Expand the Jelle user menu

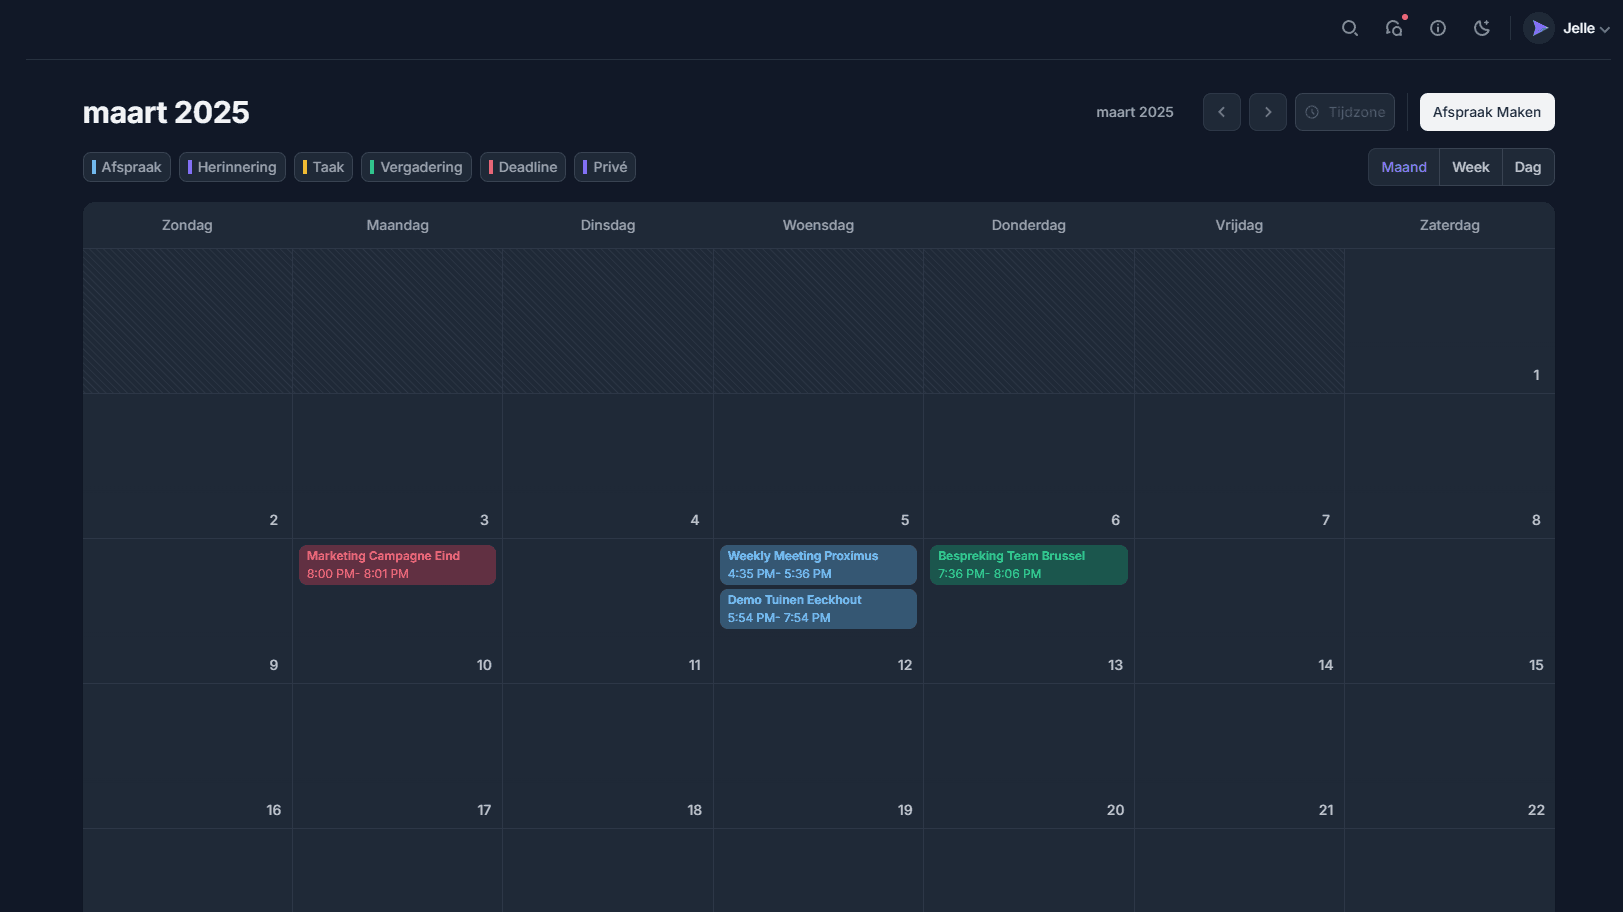click(1585, 28)
